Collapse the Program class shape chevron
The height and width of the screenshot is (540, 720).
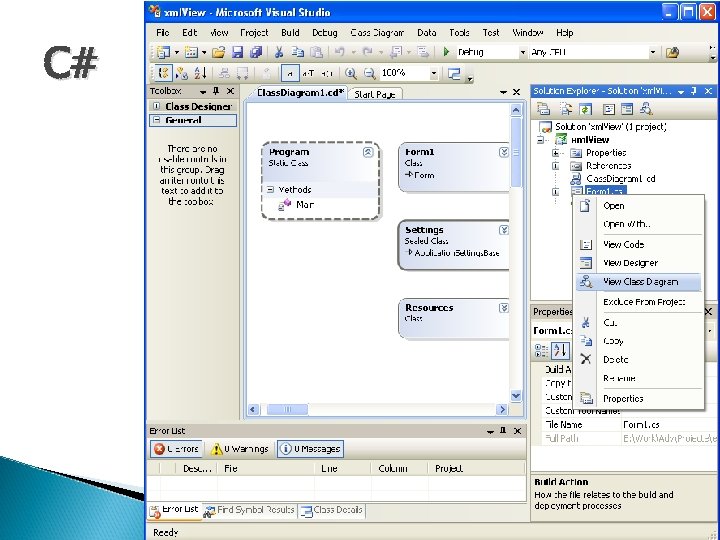click(x=368, y=152)
